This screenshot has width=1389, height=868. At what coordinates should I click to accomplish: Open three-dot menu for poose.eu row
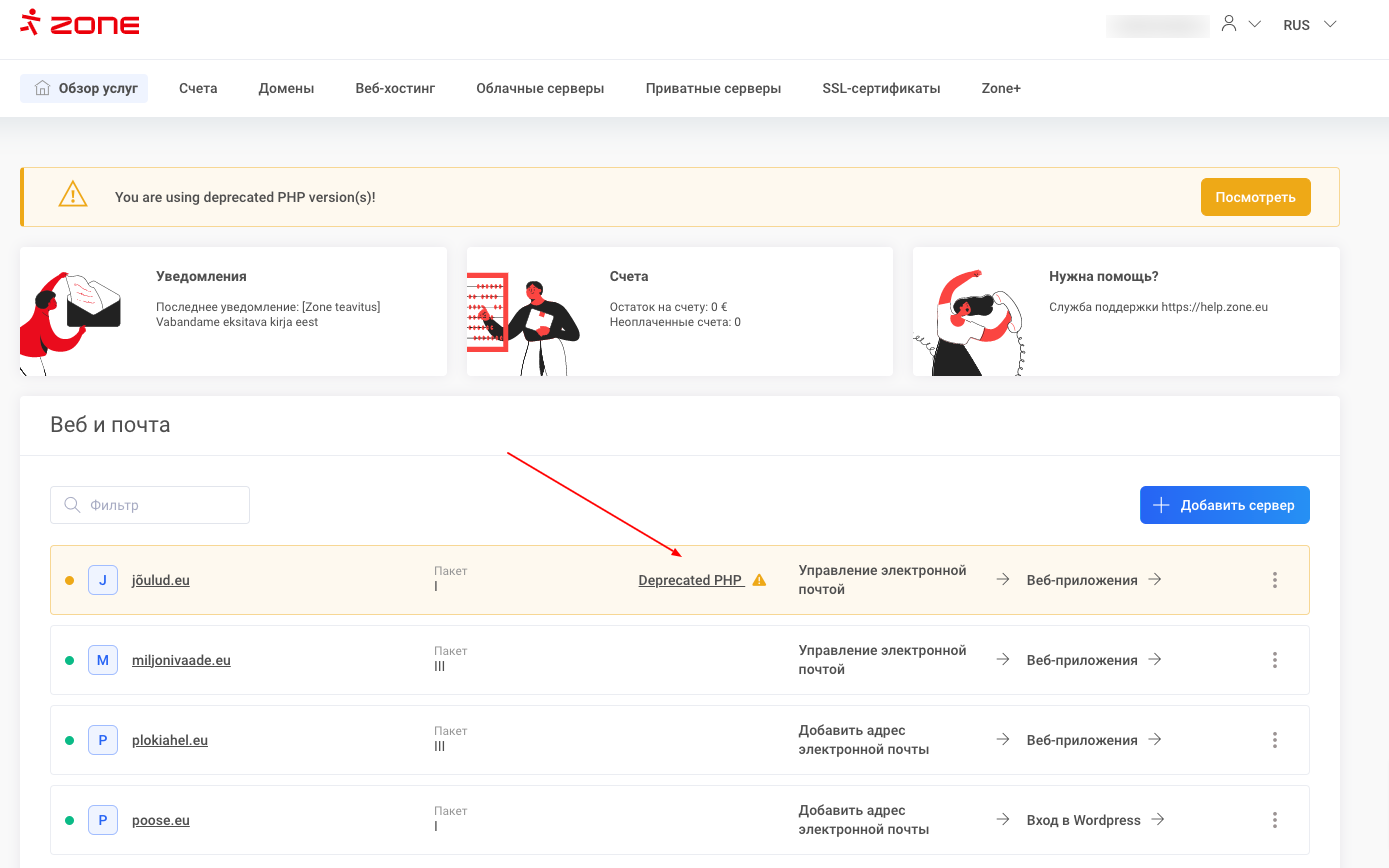(1274, 820)
